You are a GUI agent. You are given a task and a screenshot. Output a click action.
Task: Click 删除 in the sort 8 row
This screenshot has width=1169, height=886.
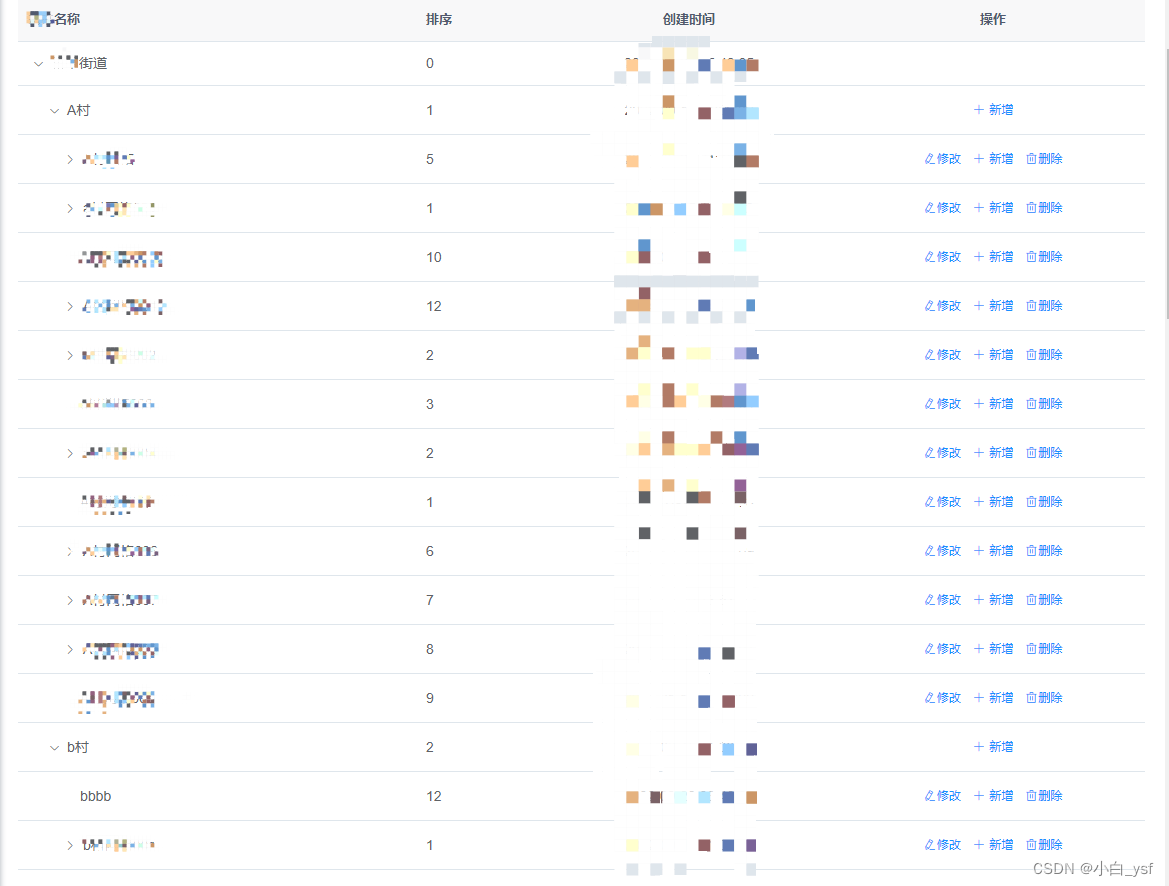1044,649
